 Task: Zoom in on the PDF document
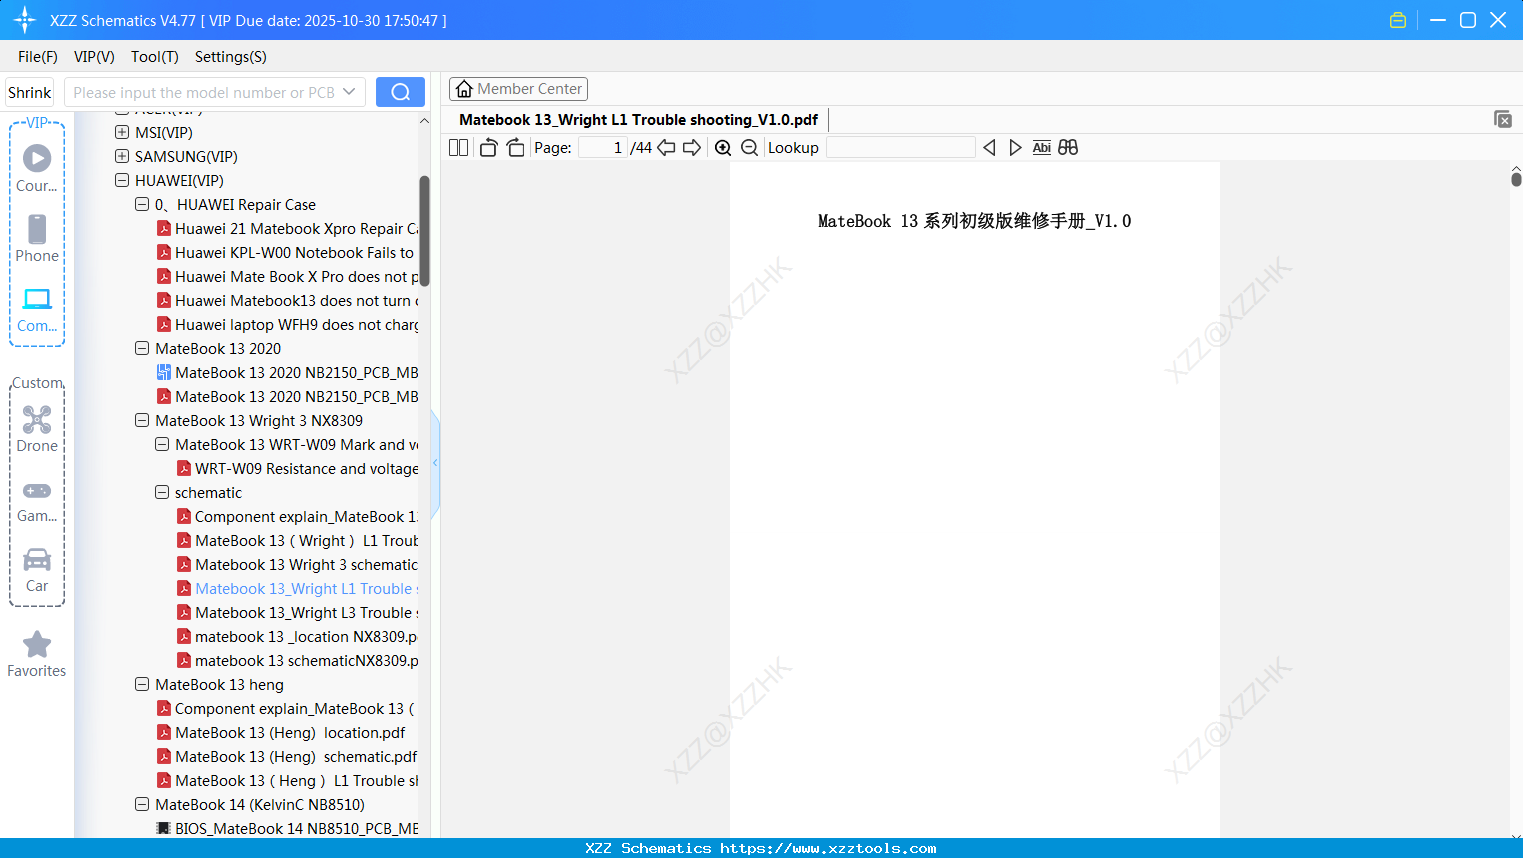click(x=723, y=148)
